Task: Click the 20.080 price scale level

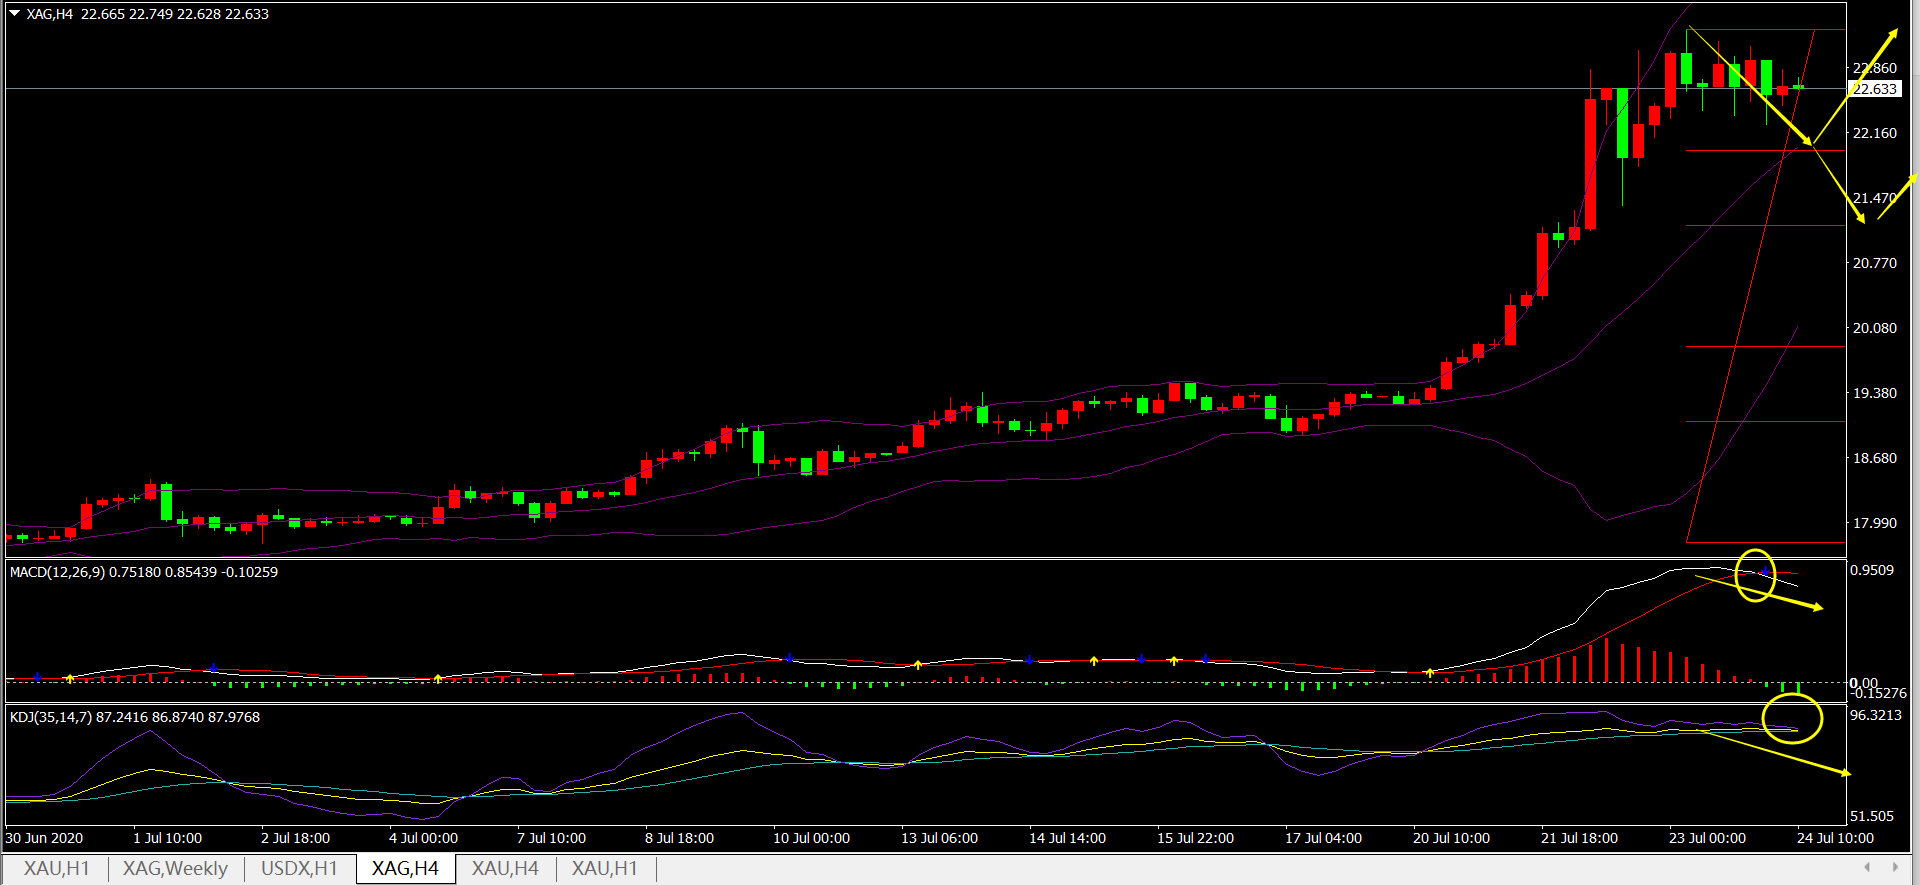Action: pyautogui.click(x=1874, y=328)
